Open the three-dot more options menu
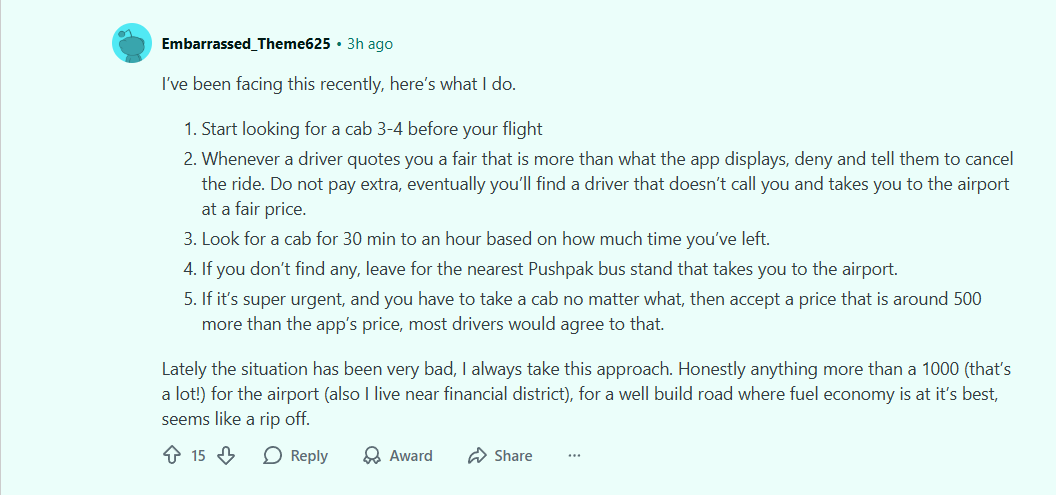Viewport: 1056px width, 495px height. (x=574, y=456)
